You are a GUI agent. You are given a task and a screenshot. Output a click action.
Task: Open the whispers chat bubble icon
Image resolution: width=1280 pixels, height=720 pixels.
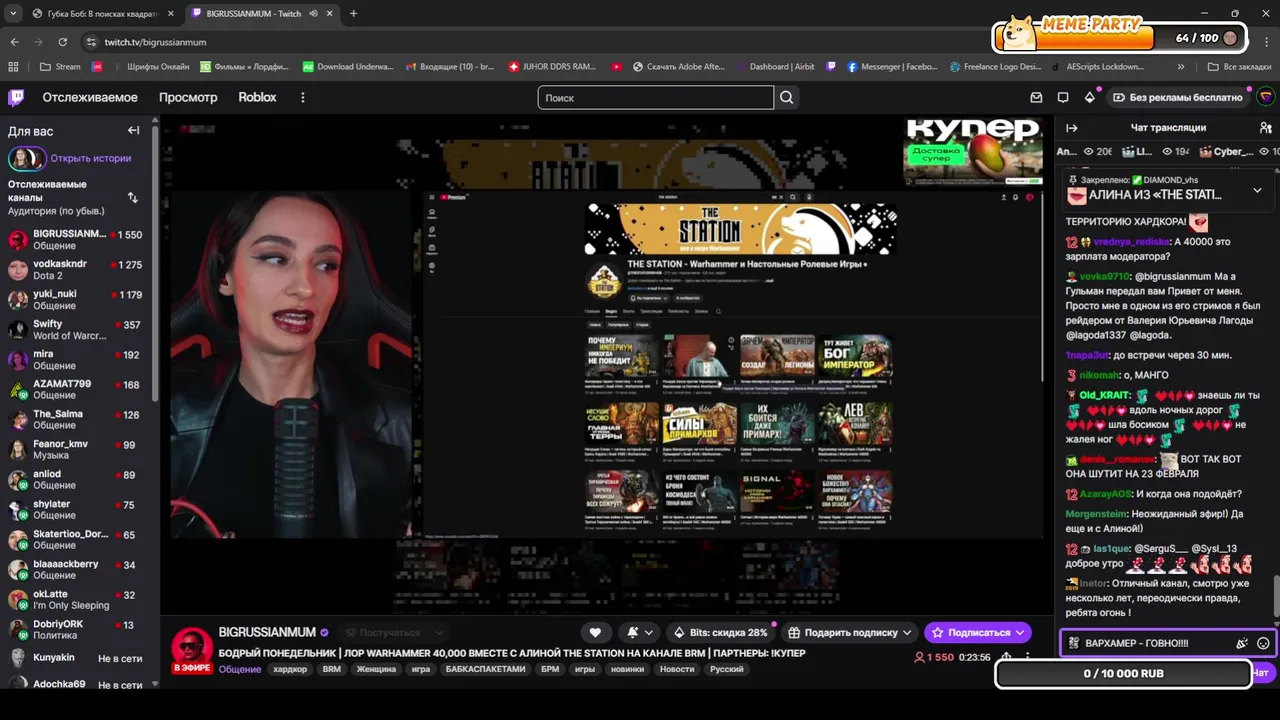(x=1063, y=97)
